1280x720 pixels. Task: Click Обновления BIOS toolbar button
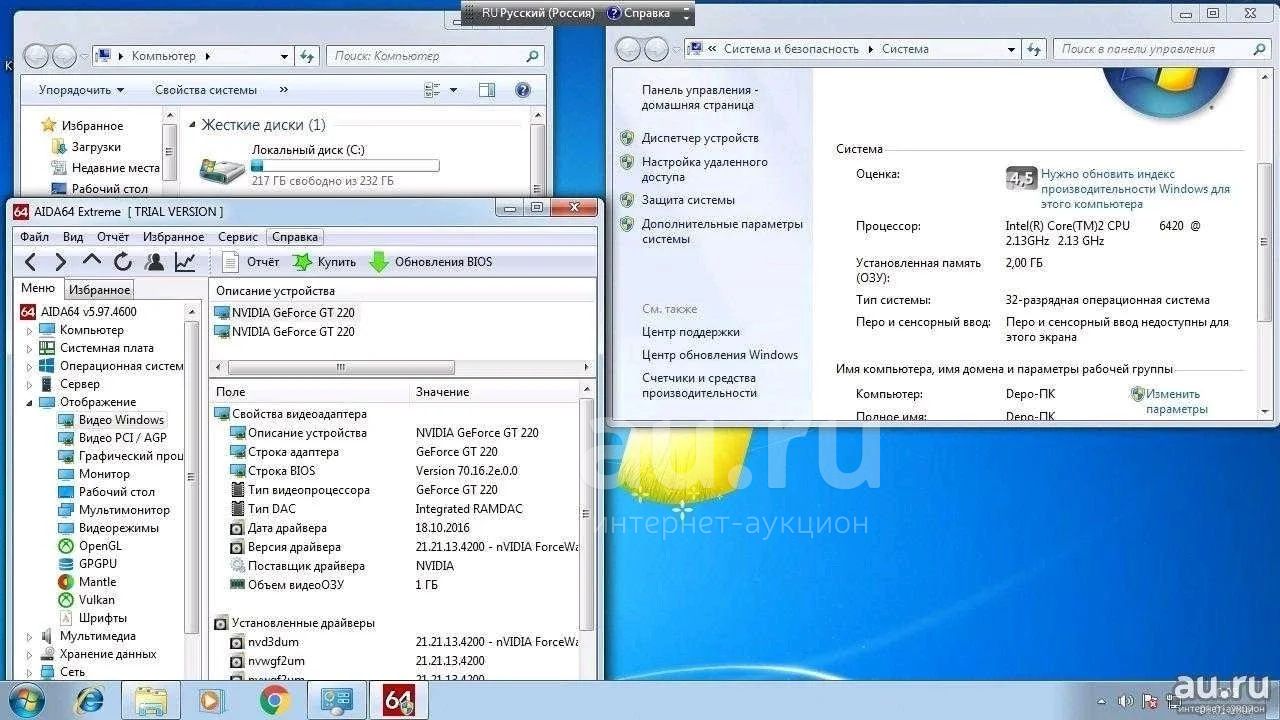(430, 262)
